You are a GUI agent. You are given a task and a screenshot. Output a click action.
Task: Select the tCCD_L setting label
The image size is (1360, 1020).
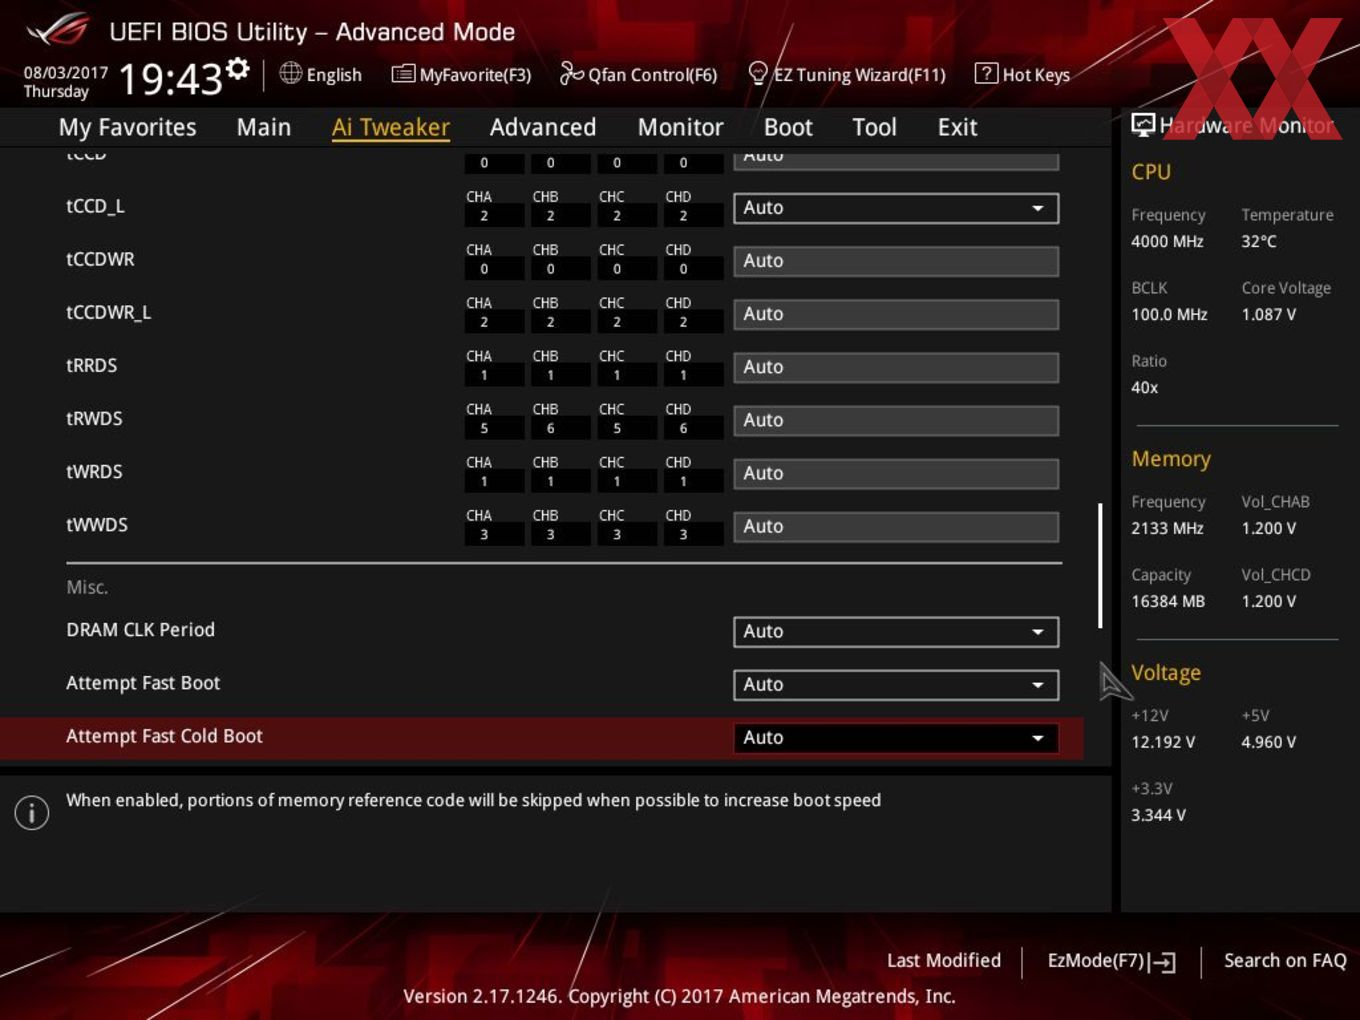(x=95, y=206)
